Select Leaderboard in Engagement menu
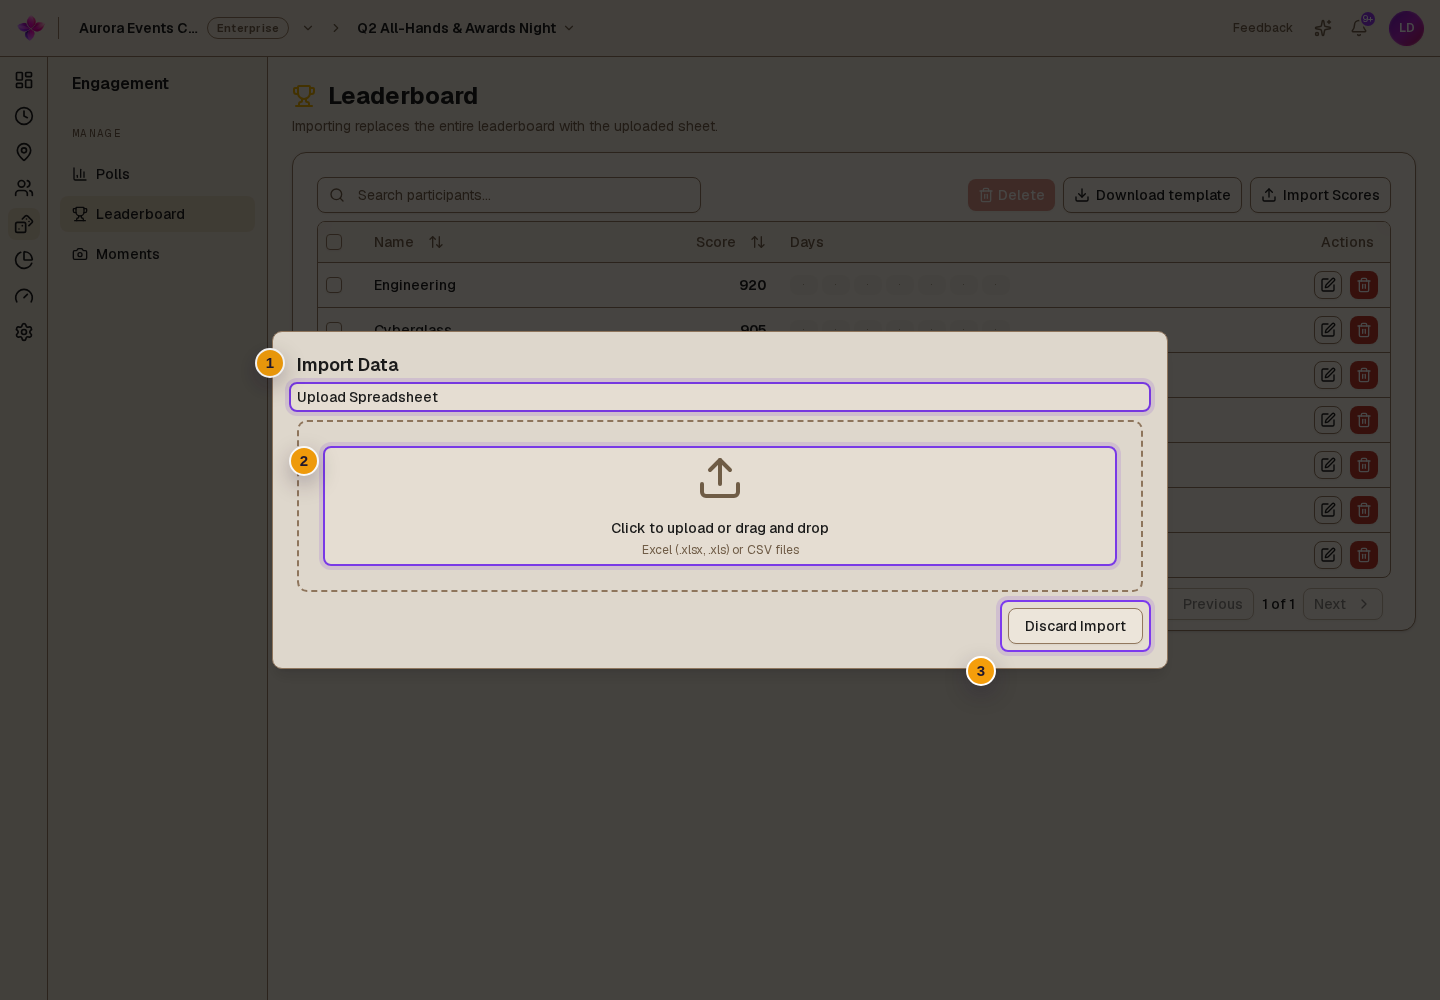Viewport: 1440px width, 1000px height. 157,214
